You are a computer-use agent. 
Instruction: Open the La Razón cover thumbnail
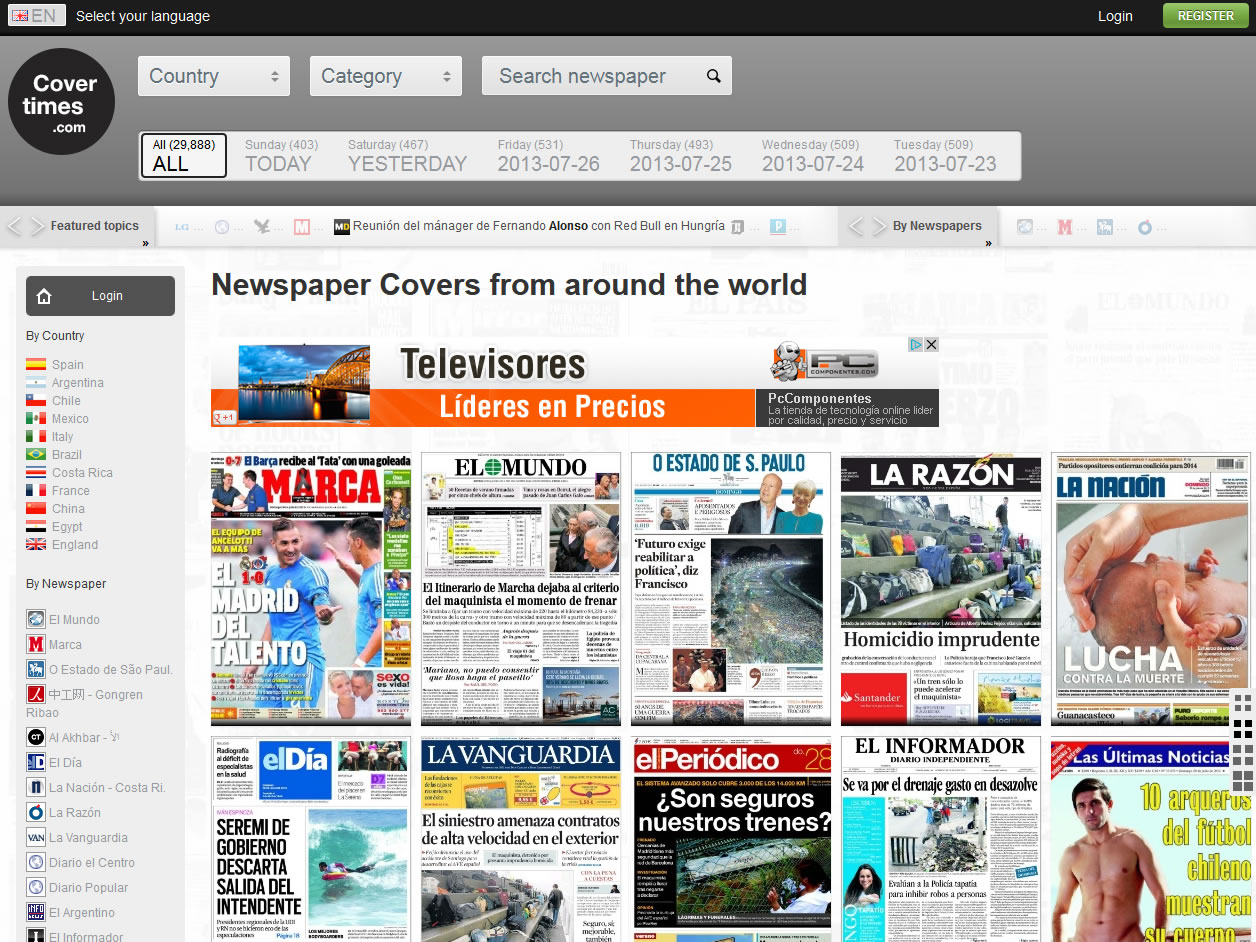click(941, 589)
